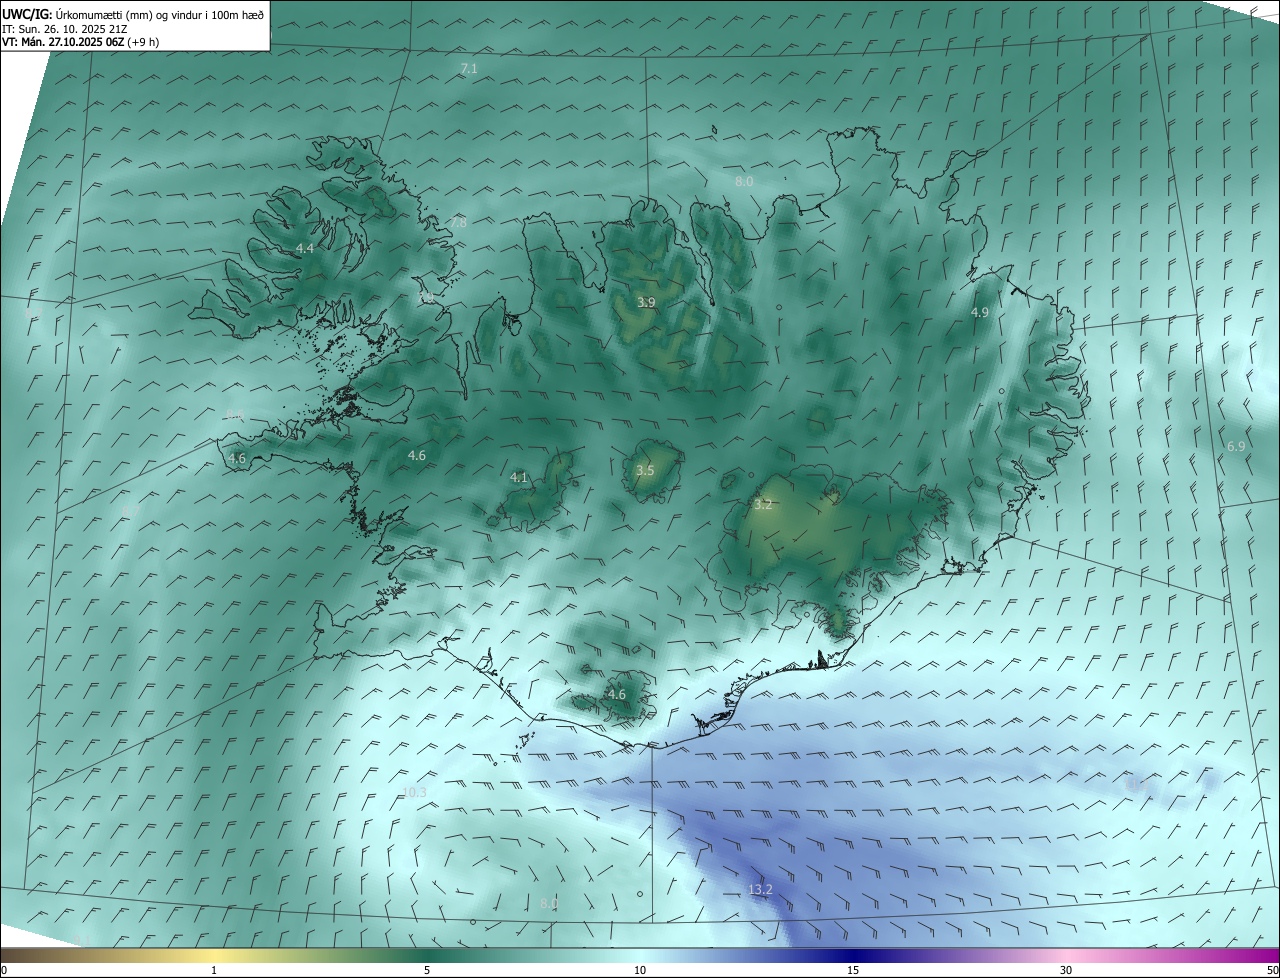
Task: Click the '10' tick on the color scale
Action: pos(640,970)
